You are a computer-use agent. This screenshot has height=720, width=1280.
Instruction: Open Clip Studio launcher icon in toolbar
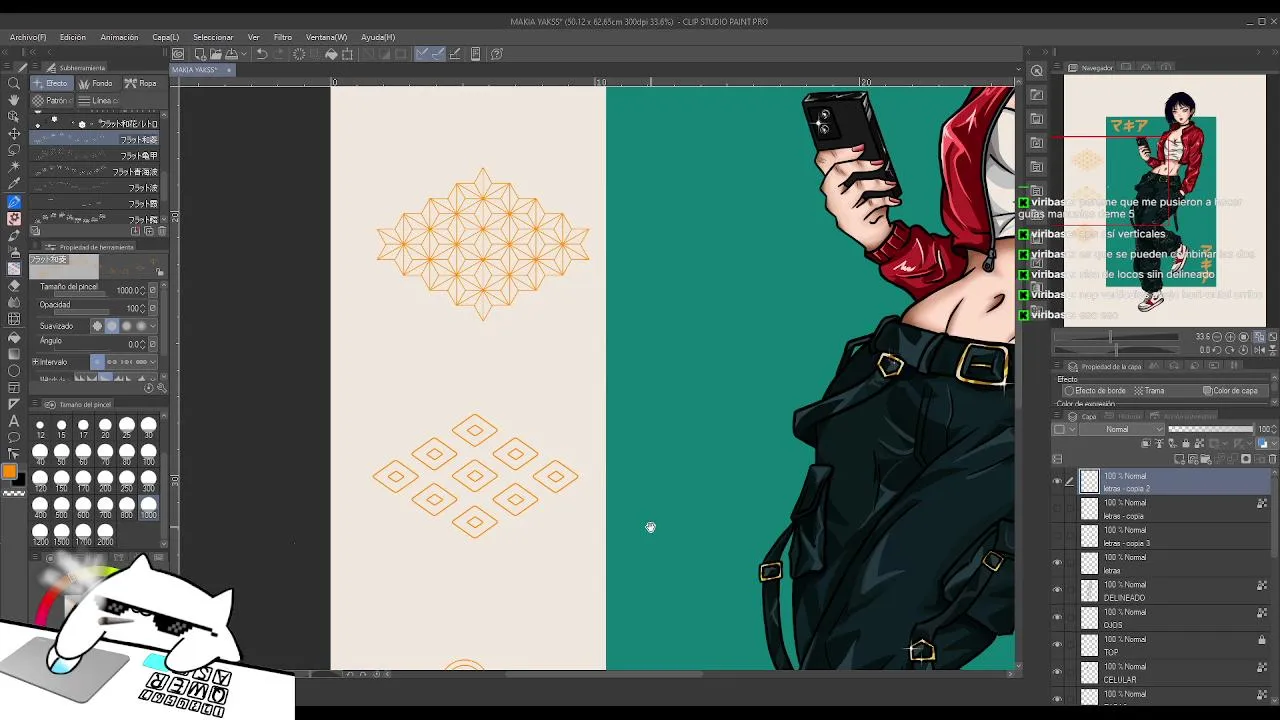point(178,54)
